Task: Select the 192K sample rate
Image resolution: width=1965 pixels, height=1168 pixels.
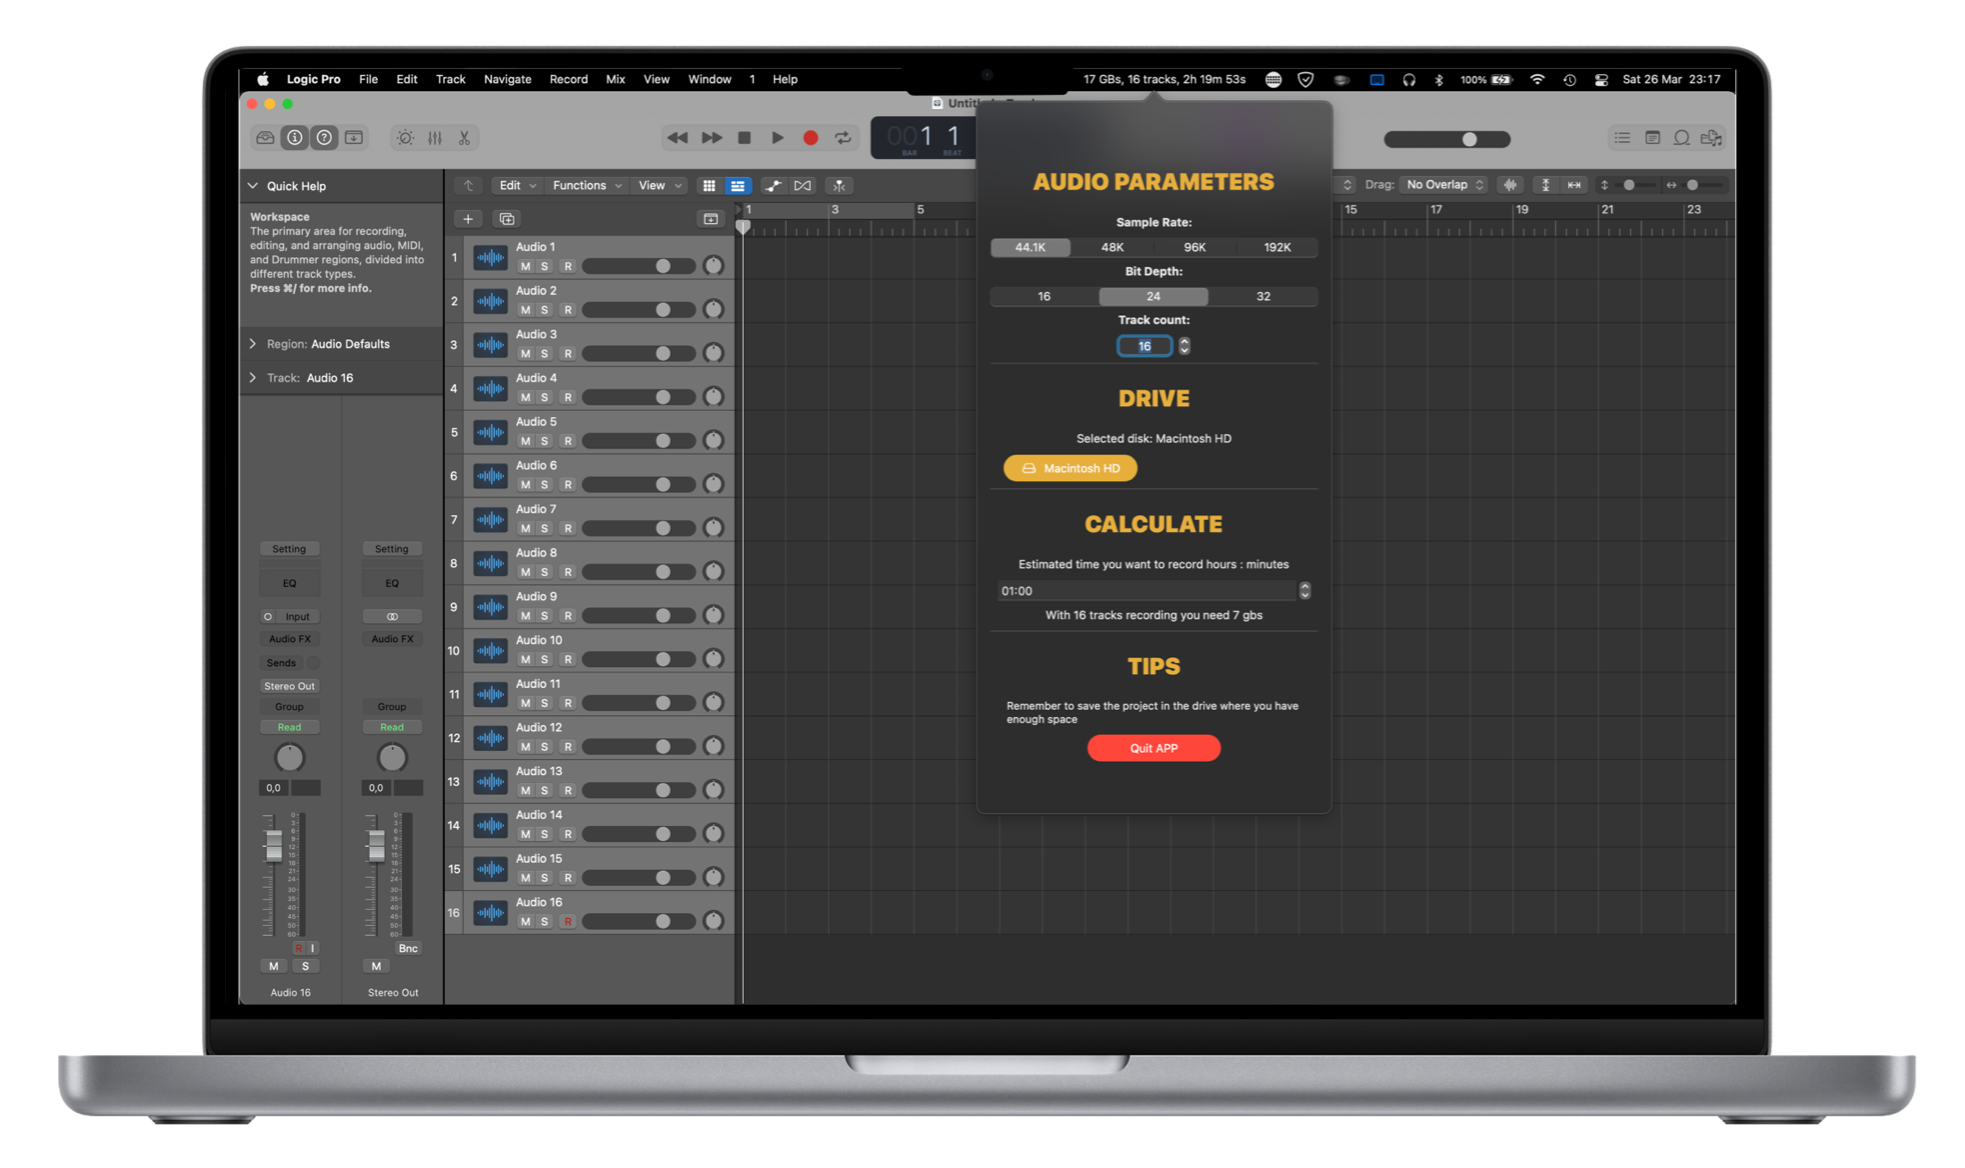Action: click(x=1277, y=248)
